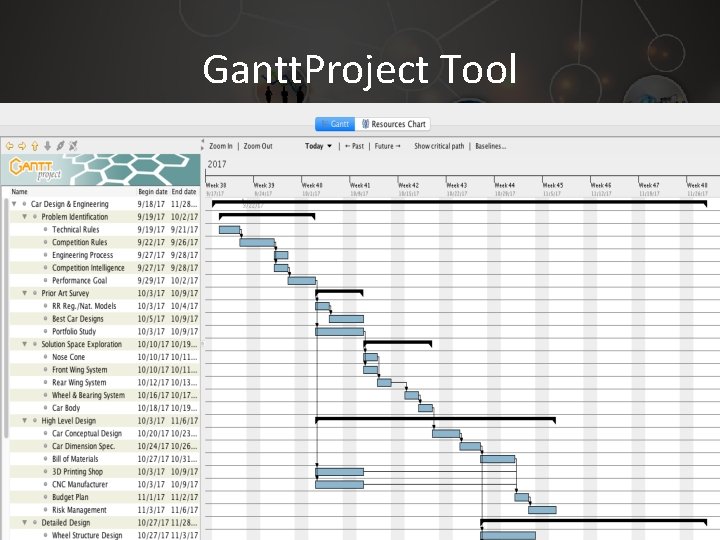Click Zoom In on the chart toolbar
This screenshot has width=720, height=540.
221,146
